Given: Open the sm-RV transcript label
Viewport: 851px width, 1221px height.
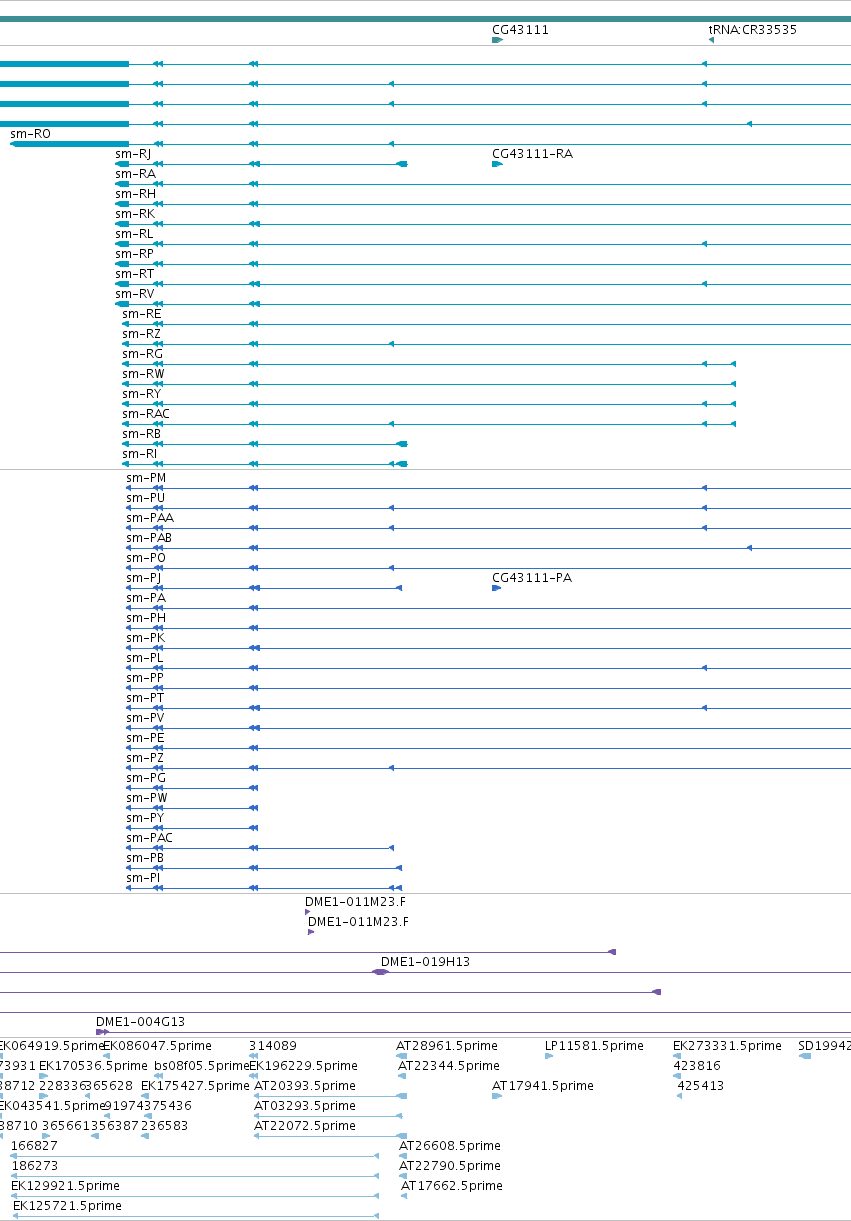Looking at the screenshot, I should click(135, 294).
